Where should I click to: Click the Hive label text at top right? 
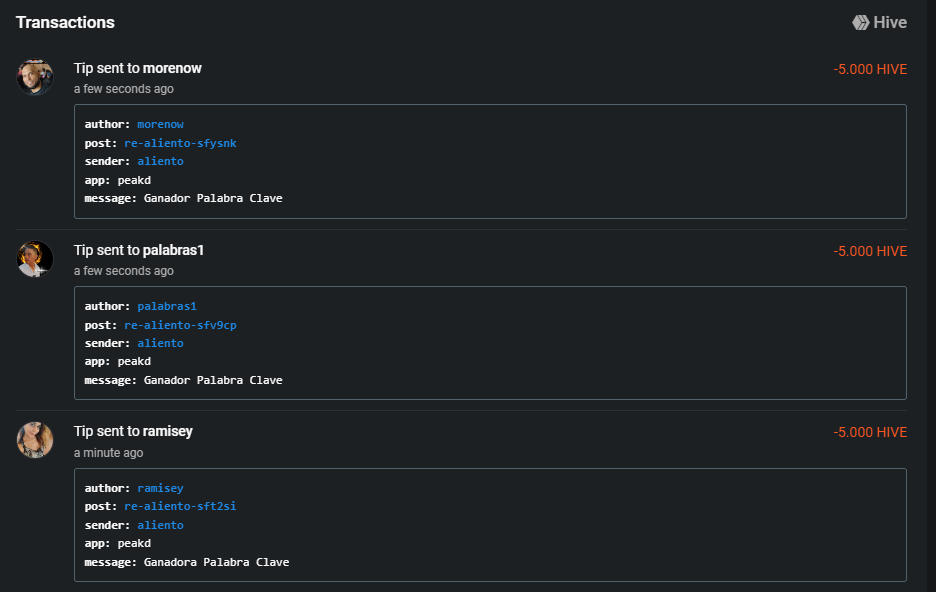(x=890, y=23)
